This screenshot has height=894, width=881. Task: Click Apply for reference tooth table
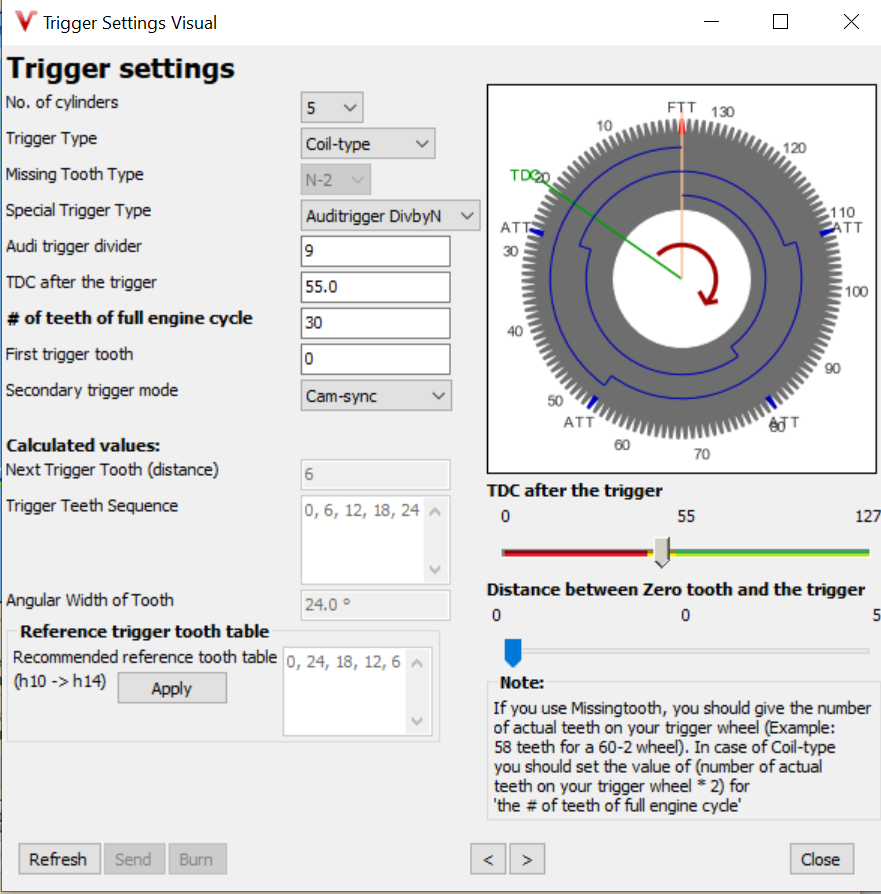[x=172, y=689]
